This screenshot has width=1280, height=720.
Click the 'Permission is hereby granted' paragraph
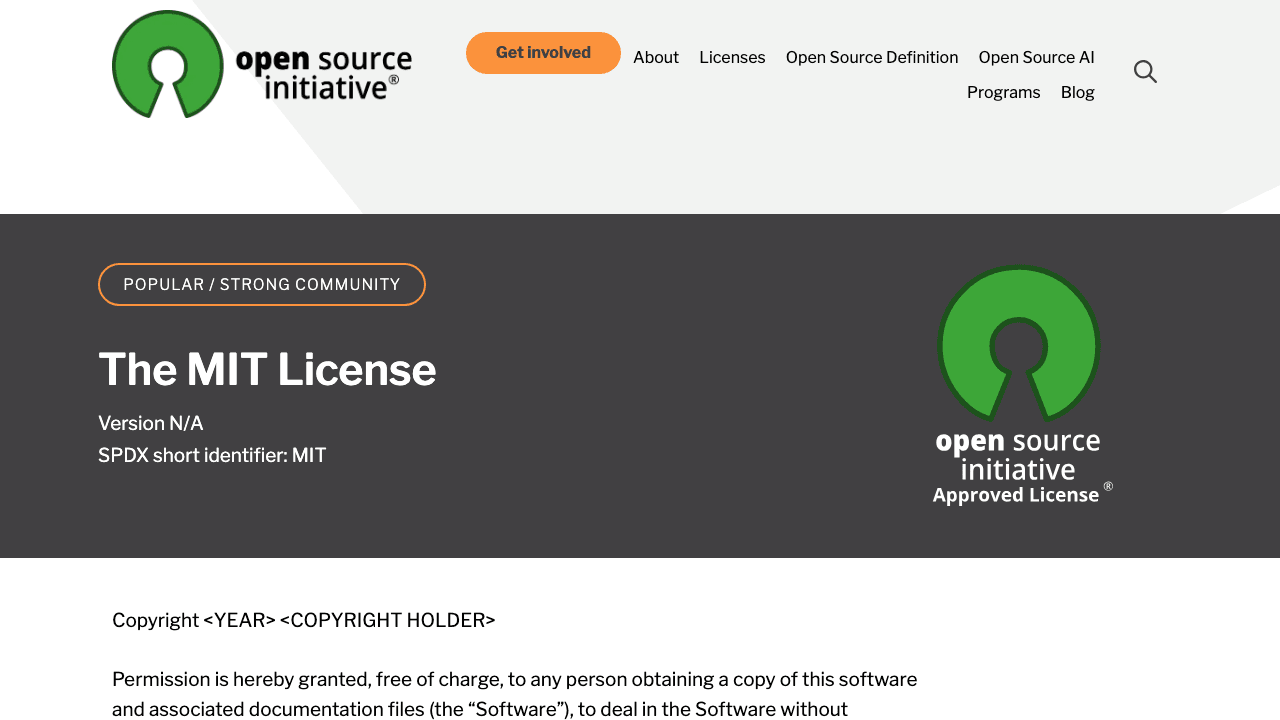click(x=515, y=694)
